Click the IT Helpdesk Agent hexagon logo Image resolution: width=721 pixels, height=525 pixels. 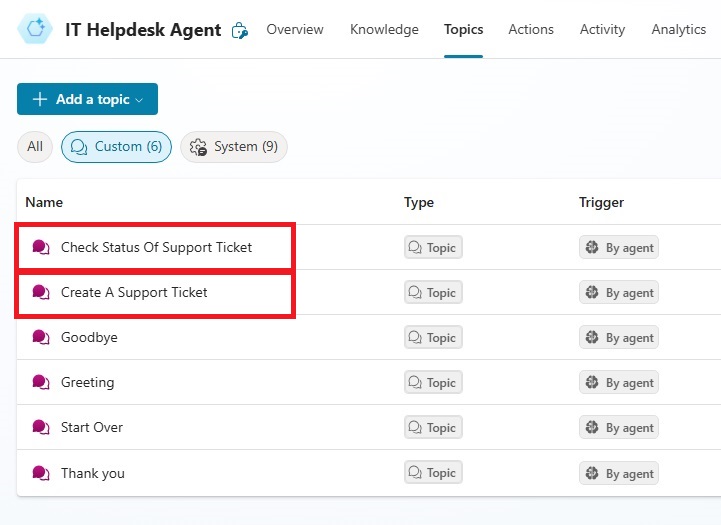click(x=35, y=29)
